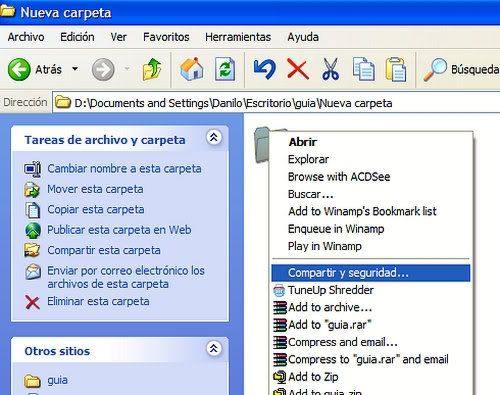Click the Refresh green arrows icon

[x=225, y=69]
